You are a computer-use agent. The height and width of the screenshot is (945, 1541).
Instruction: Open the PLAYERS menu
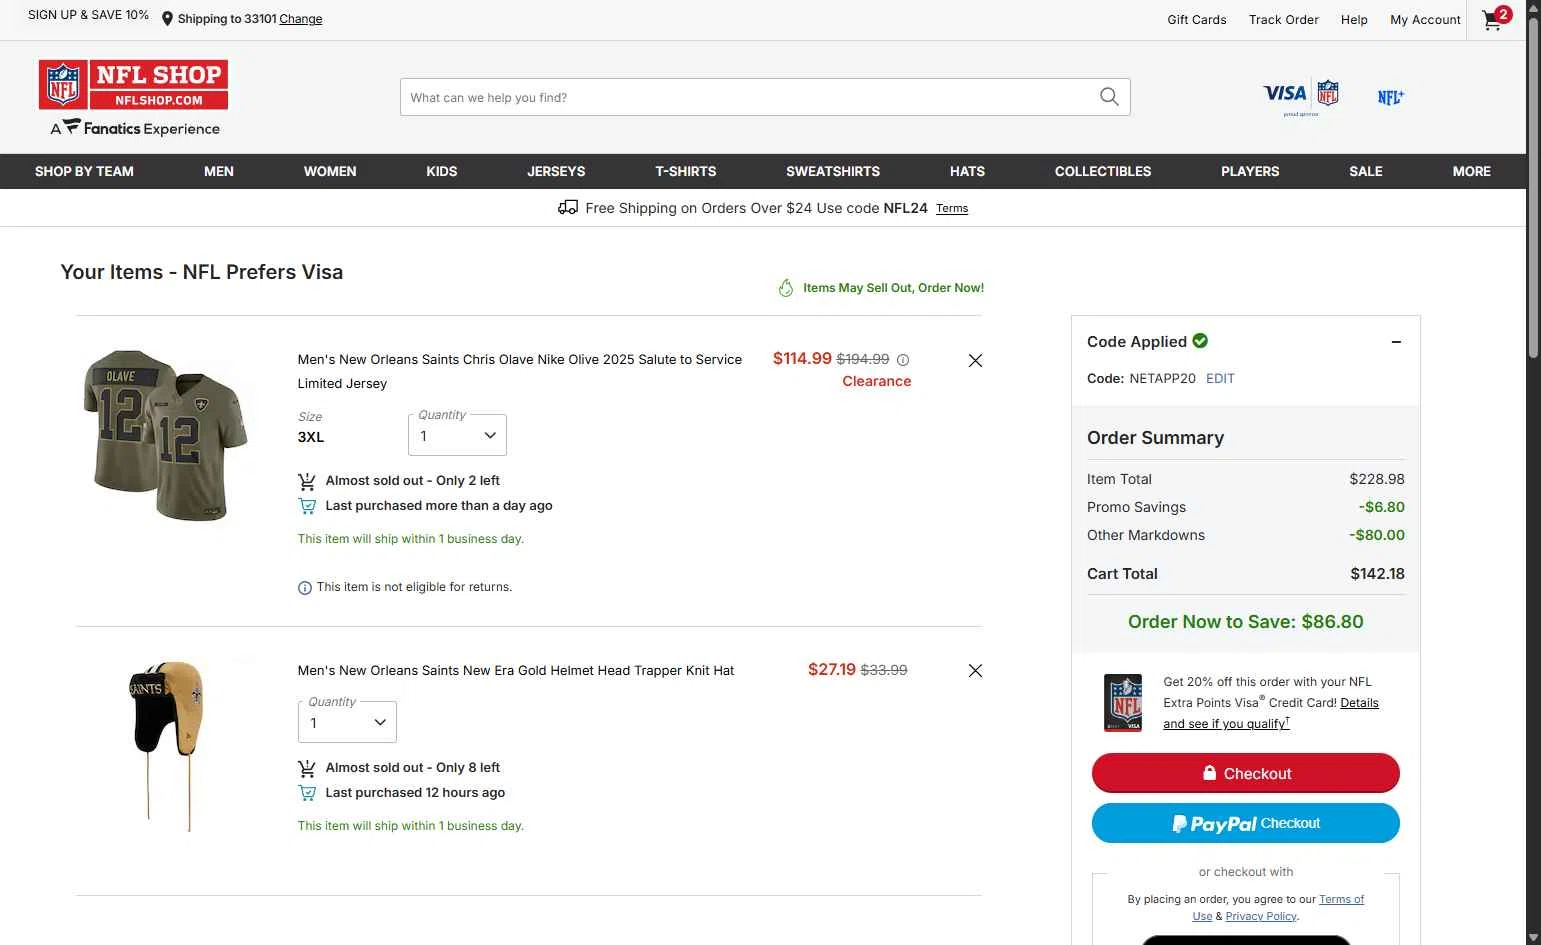click(1250, 171)
